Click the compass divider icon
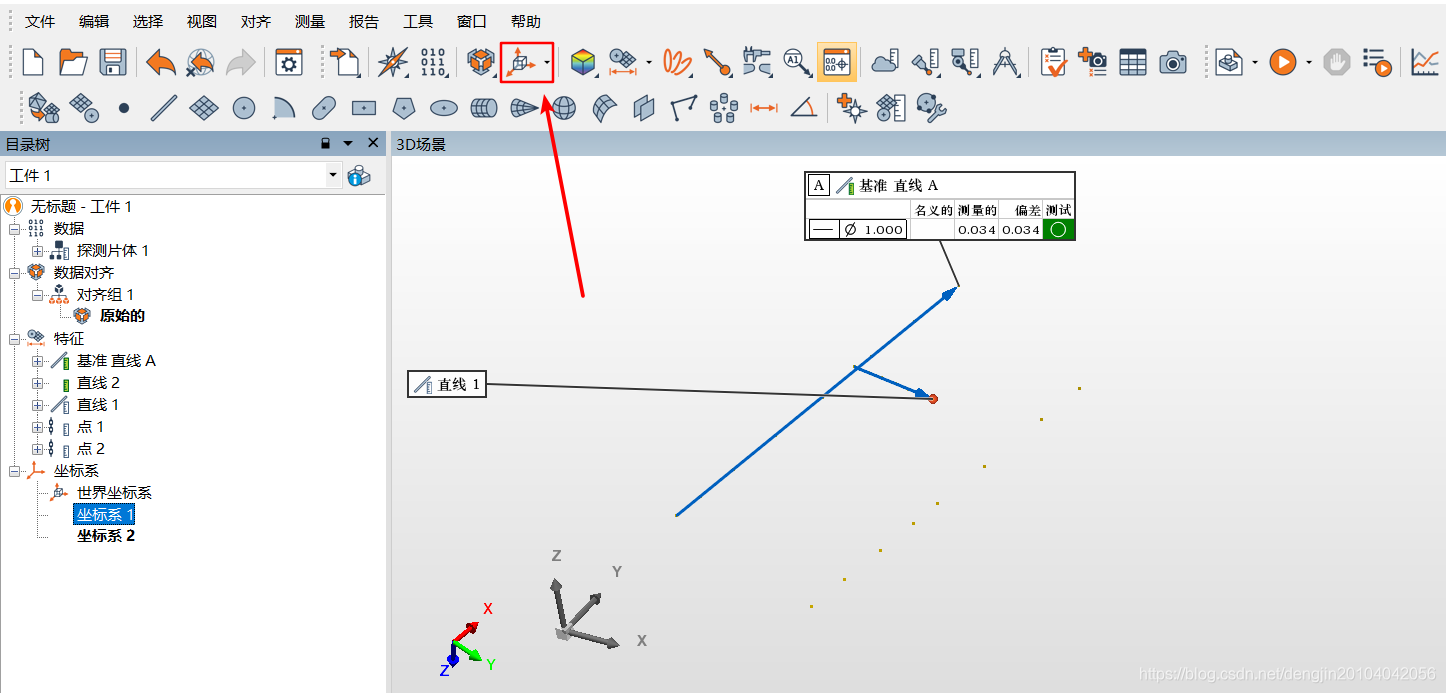 tap(1006, 62)
